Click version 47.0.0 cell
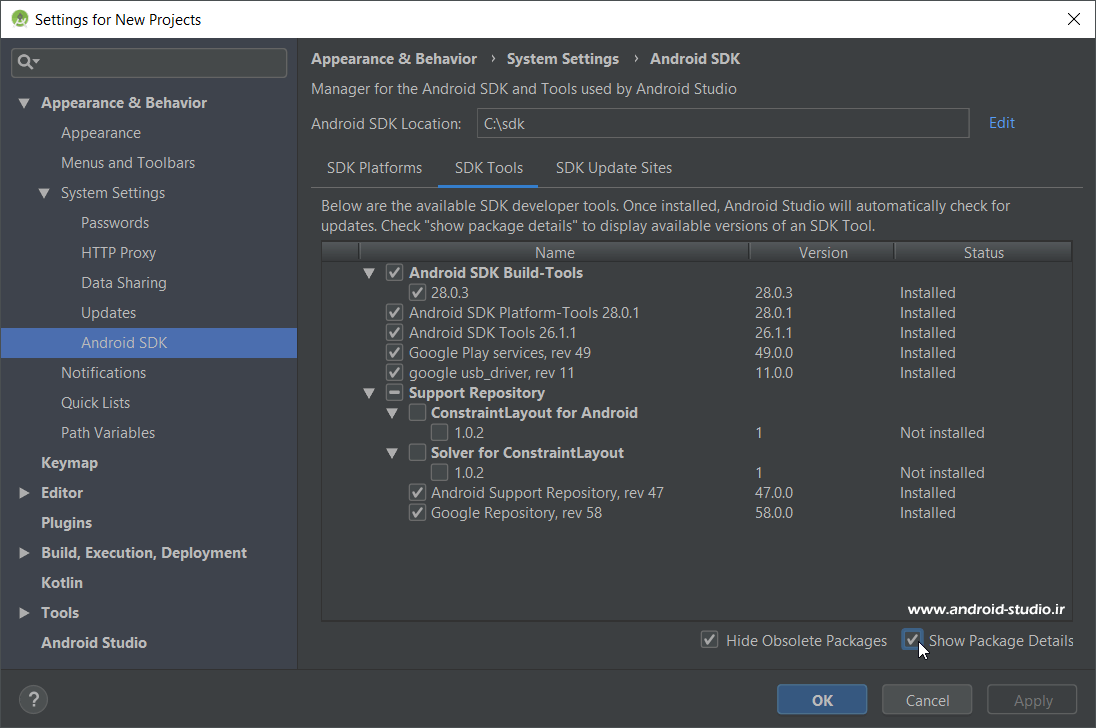The image size is (1096, 728). point(774,493)
